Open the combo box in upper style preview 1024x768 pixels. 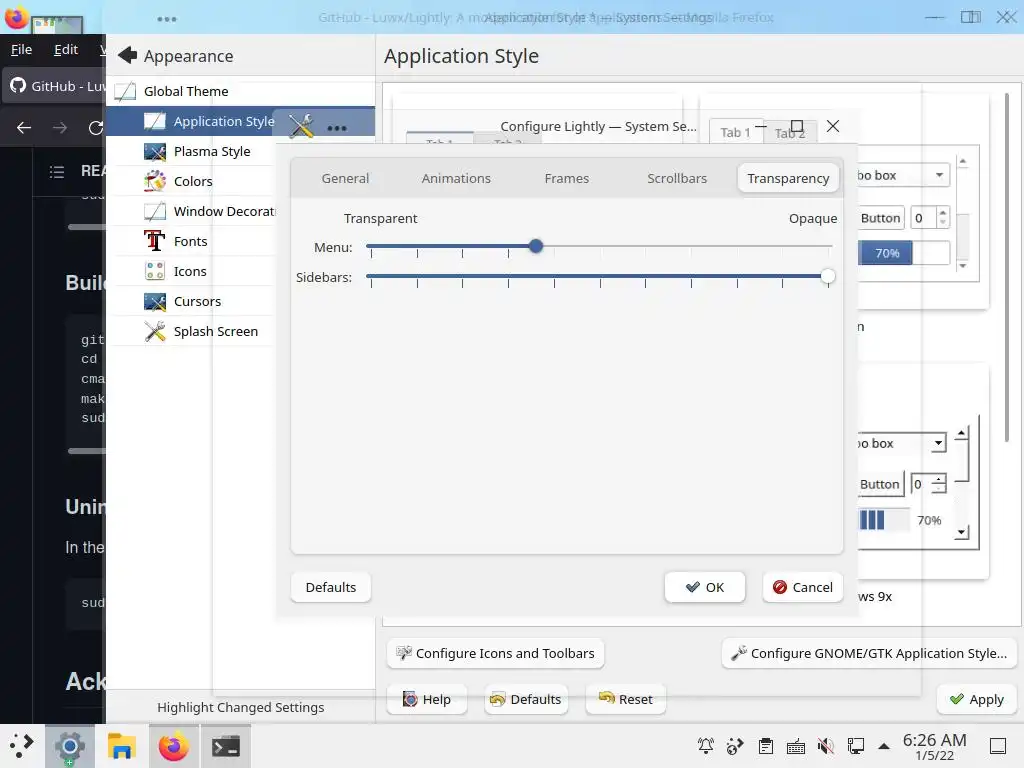[903, 175]
